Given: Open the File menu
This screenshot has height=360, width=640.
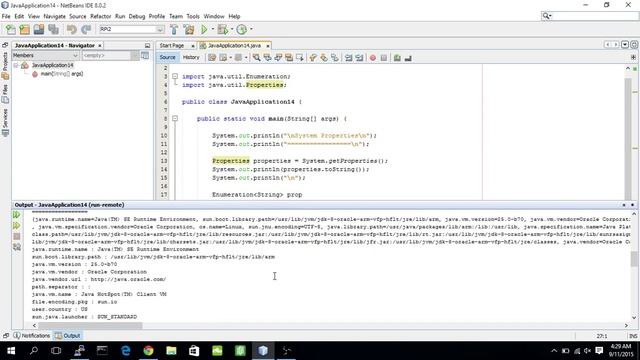Looking at the screenshot, I should pos(6,16).
